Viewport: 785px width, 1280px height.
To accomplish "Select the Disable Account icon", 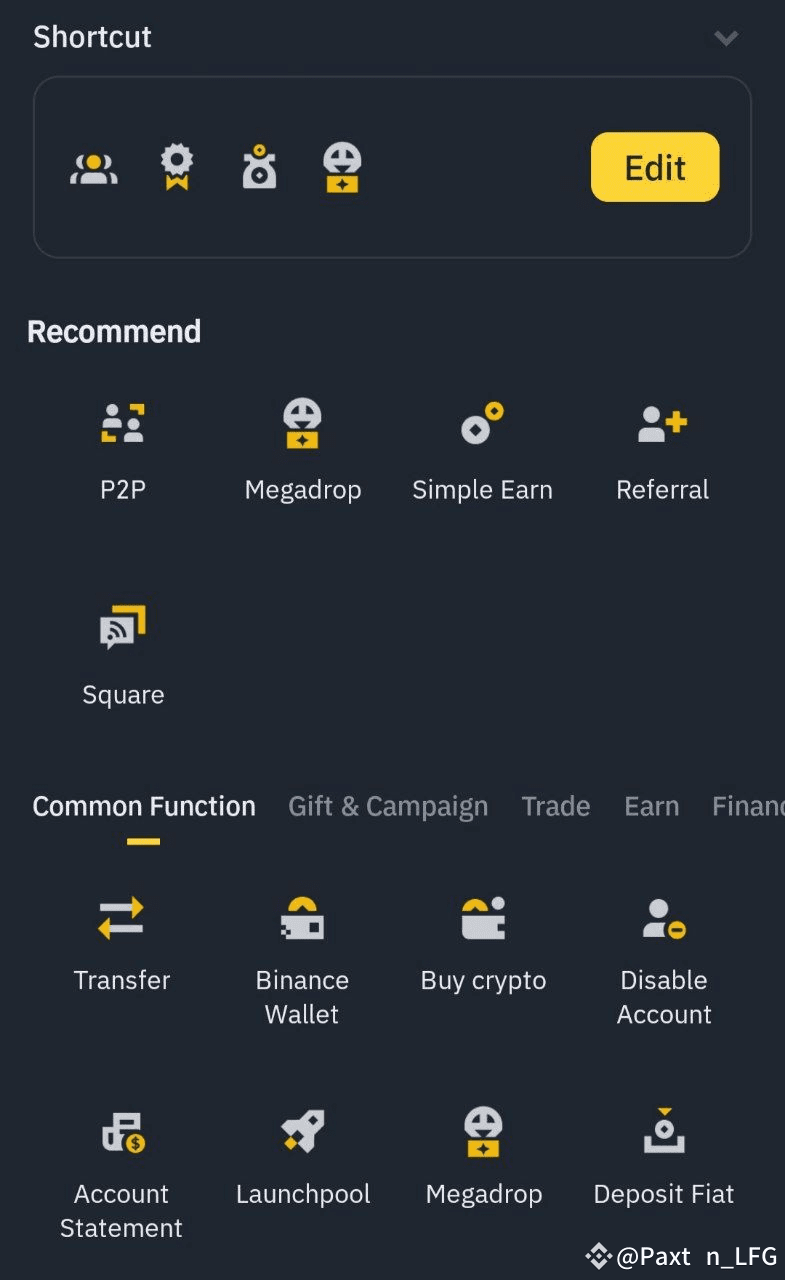I will tap(664, 918).
